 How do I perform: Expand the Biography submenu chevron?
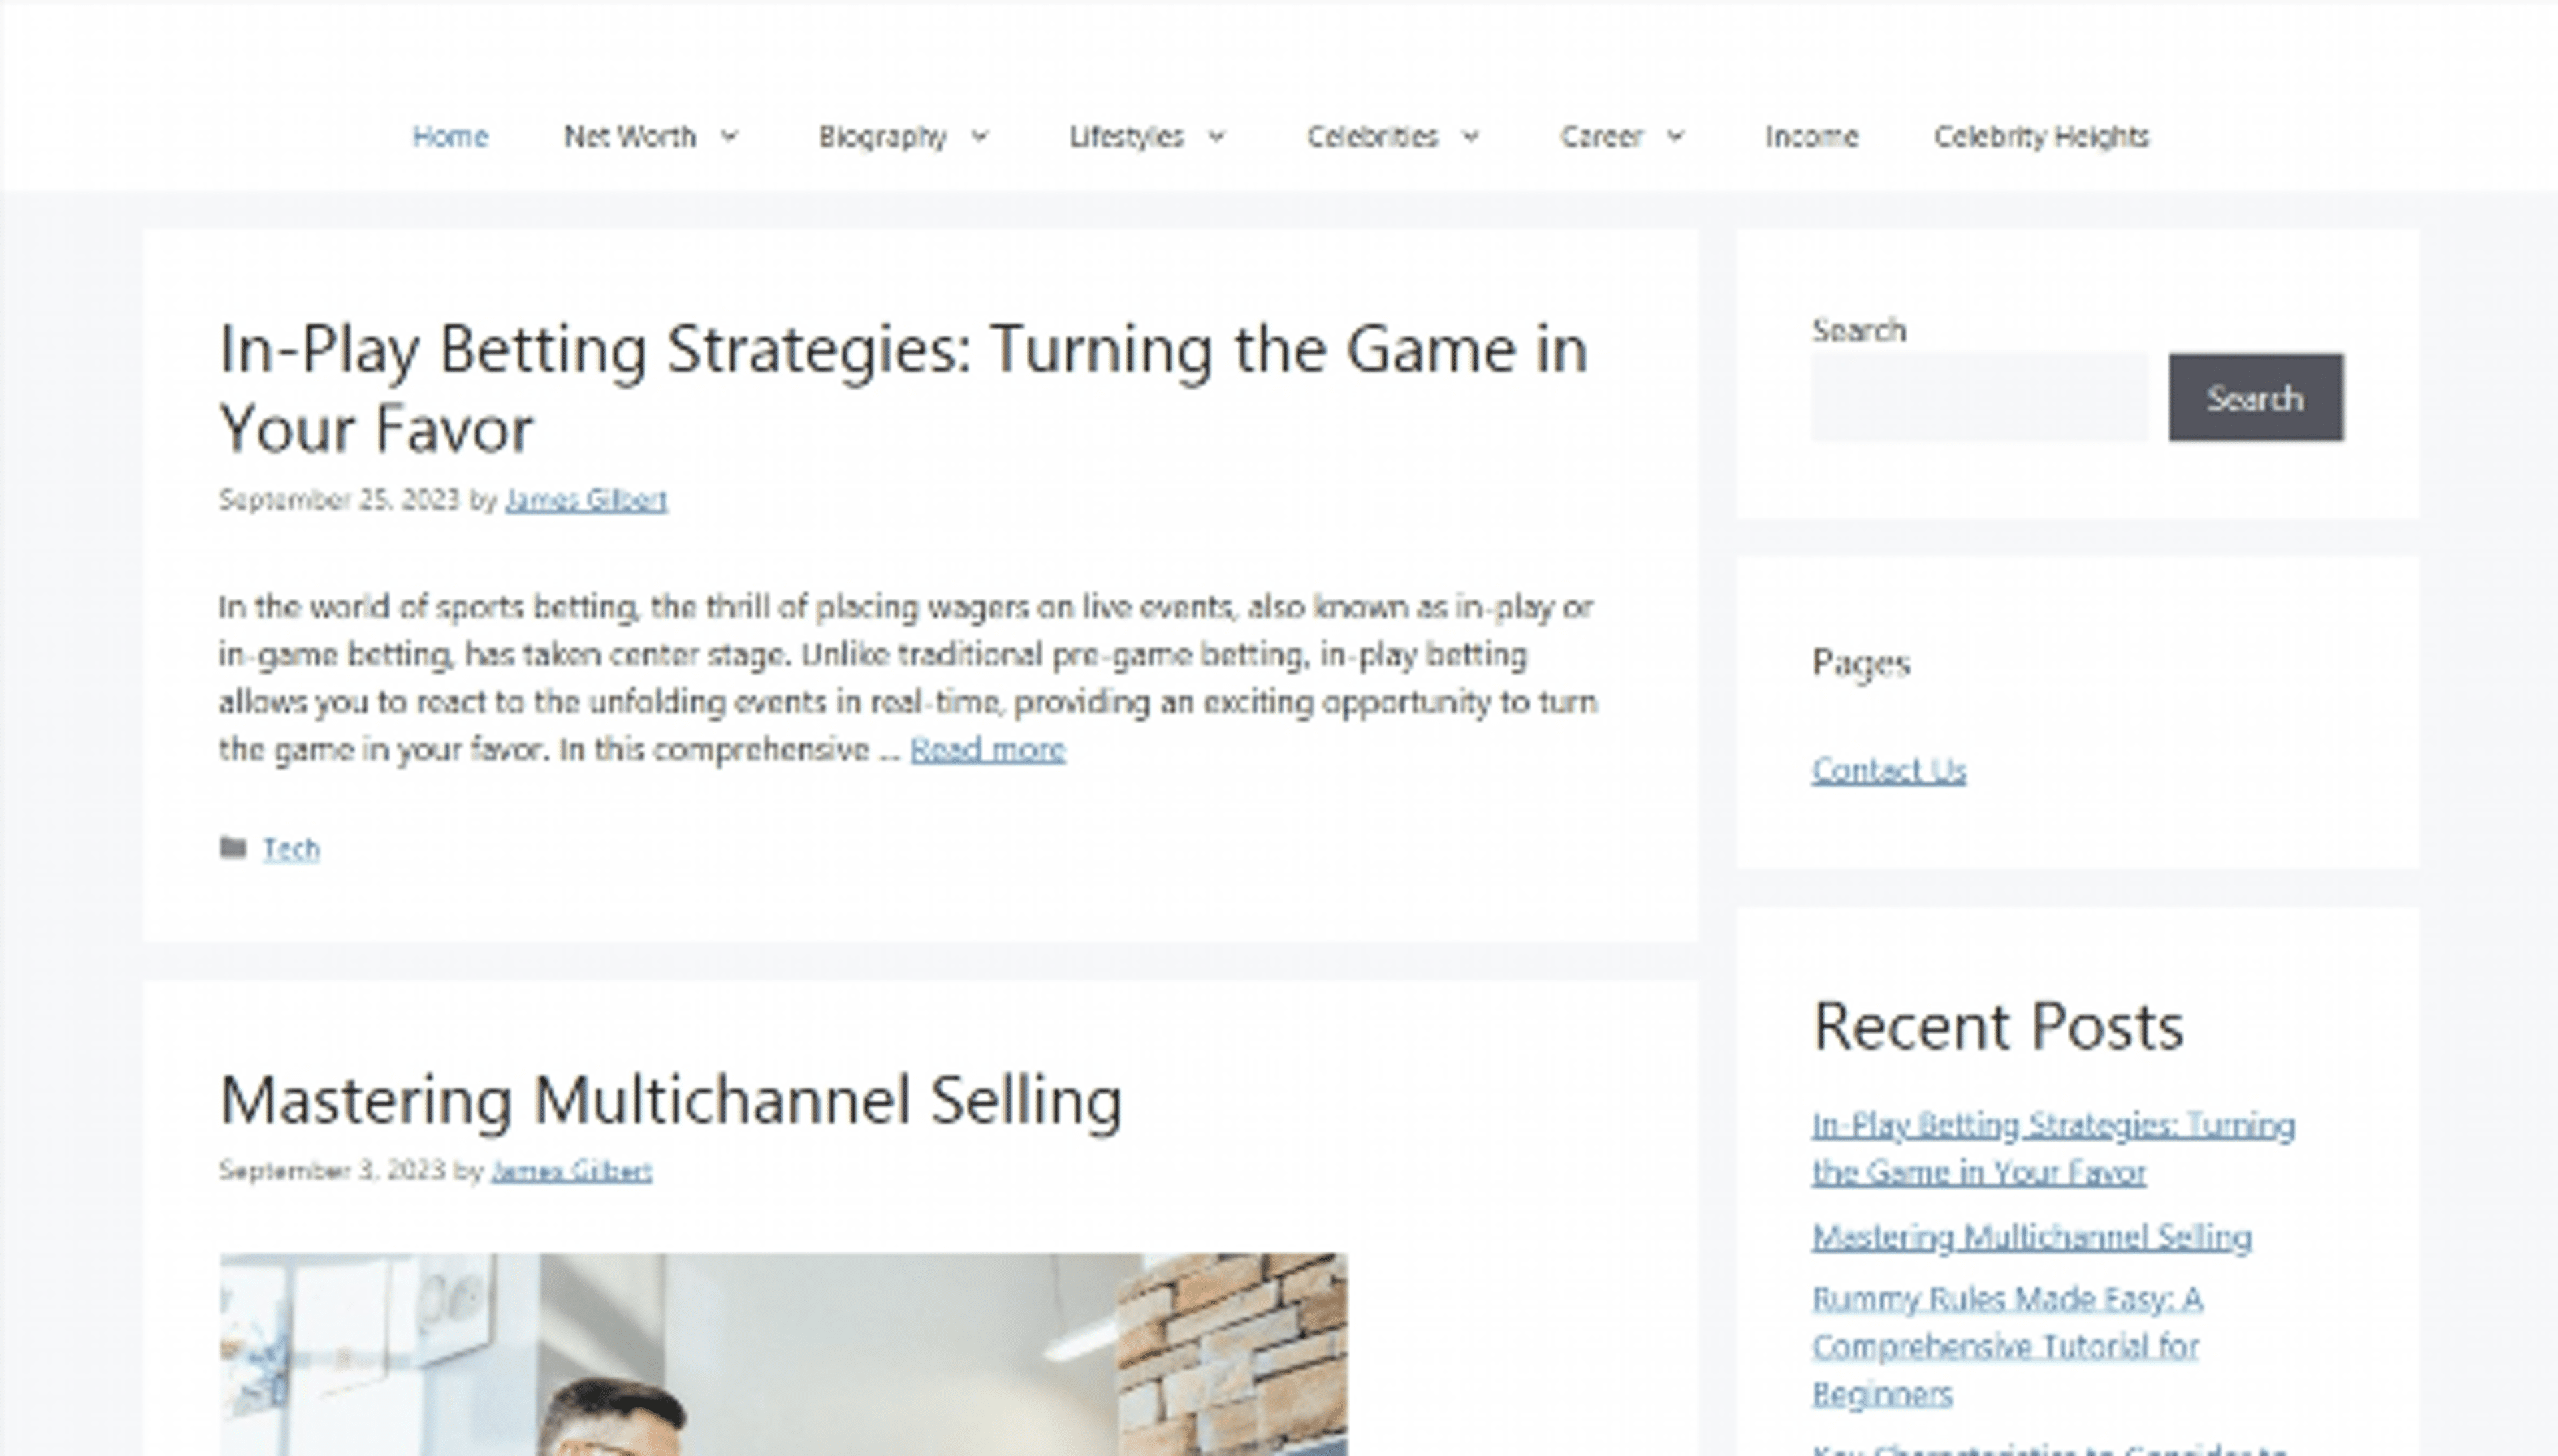980,136
